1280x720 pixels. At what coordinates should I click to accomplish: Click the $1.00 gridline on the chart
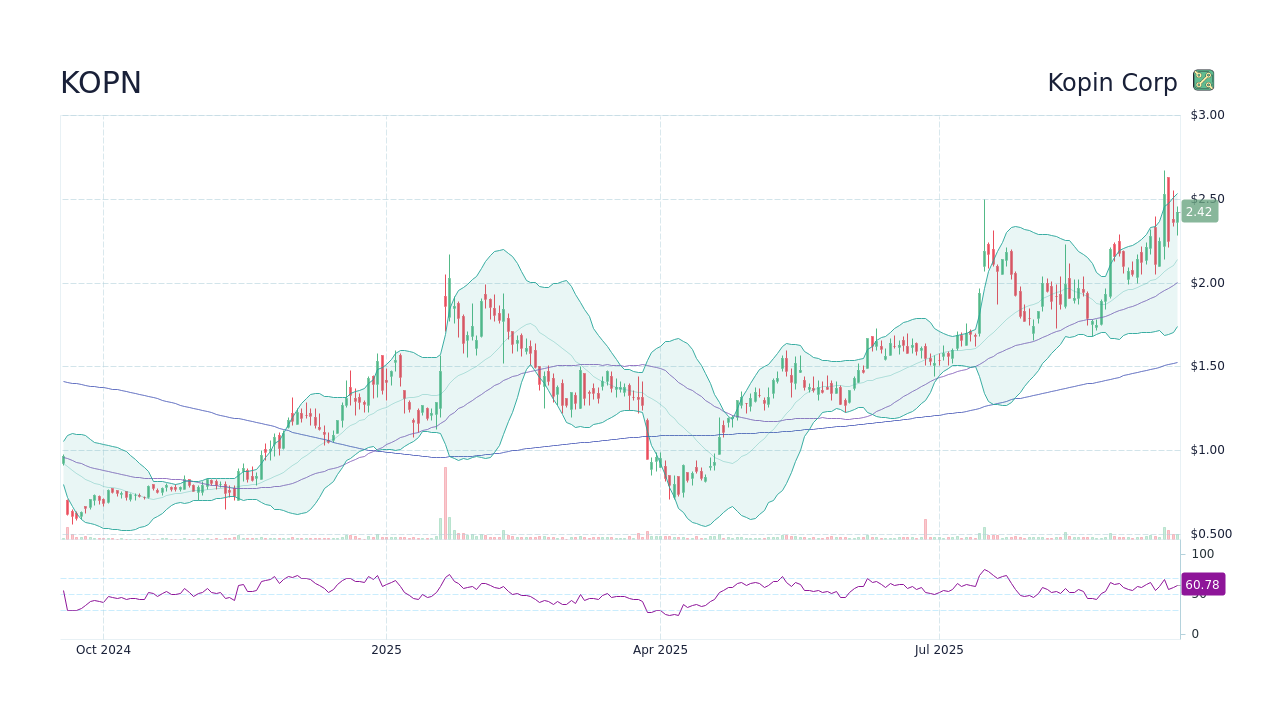(x=600, y=450)
